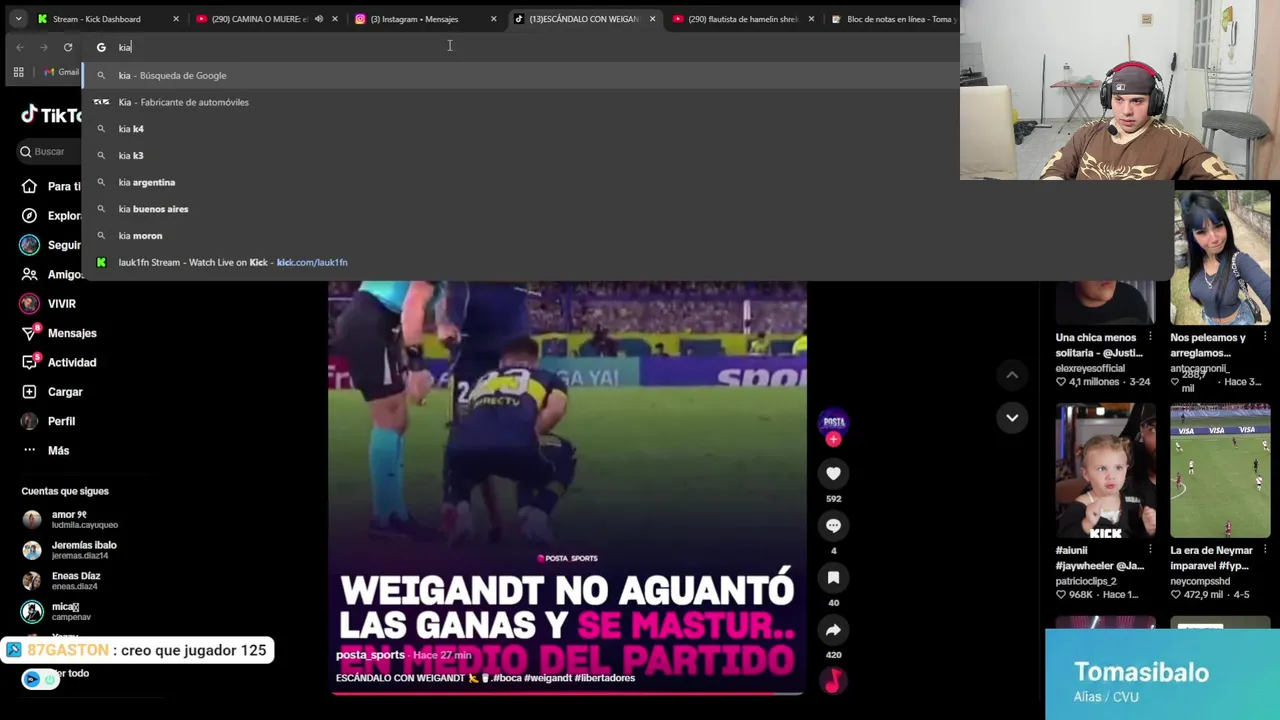The image size is (1280, 720).
Task: Close the Stream - Kick Dashboard tab
Action: 176,18
